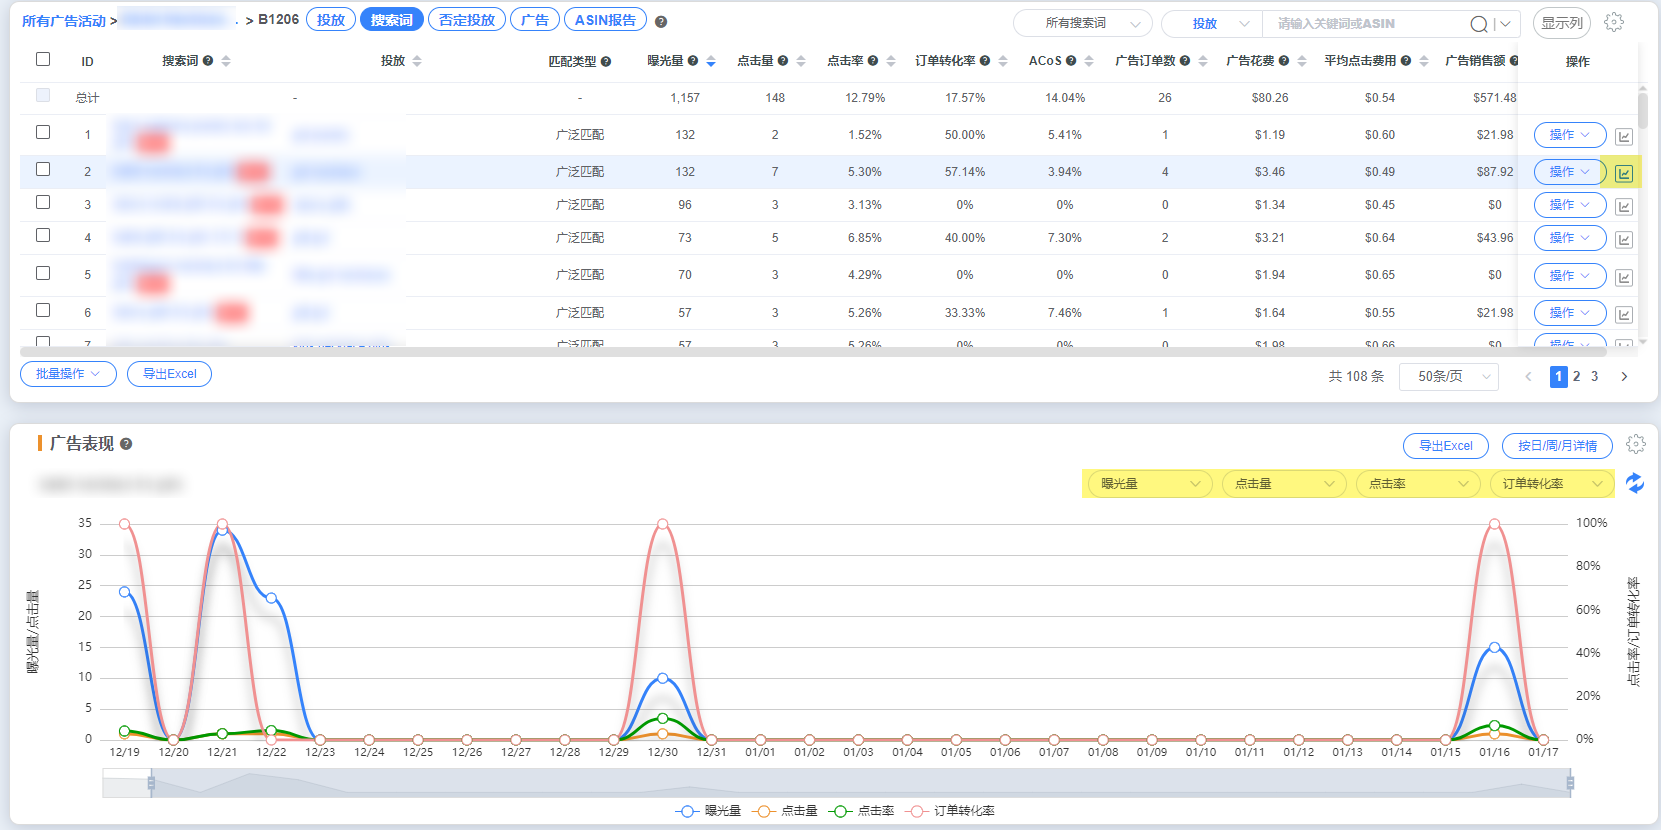Click help icon next to 匹配类型
This screenshot has width=1661, height=830.
(606, 61)
